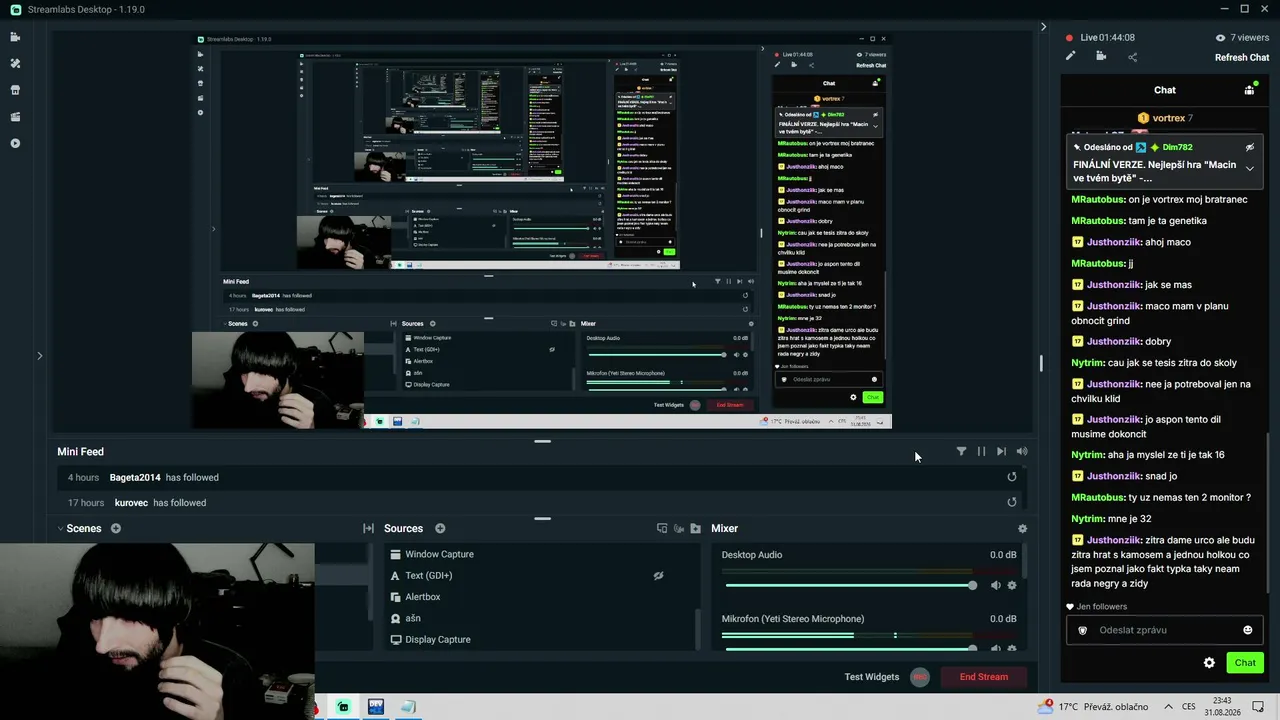Hide the pinned Dim782 message
Viewport: 1280px width, 720px height.
coord(1249,147)
